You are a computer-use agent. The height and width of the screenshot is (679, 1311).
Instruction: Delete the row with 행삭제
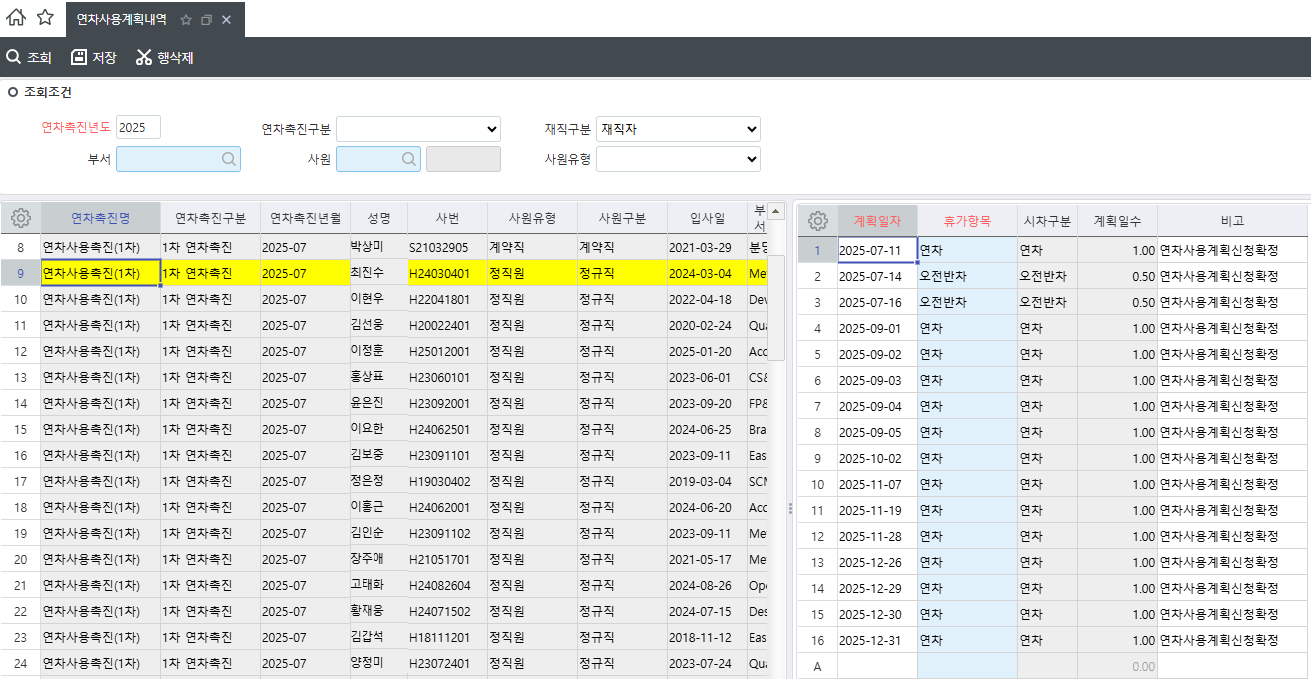click(x=164, y=57)
